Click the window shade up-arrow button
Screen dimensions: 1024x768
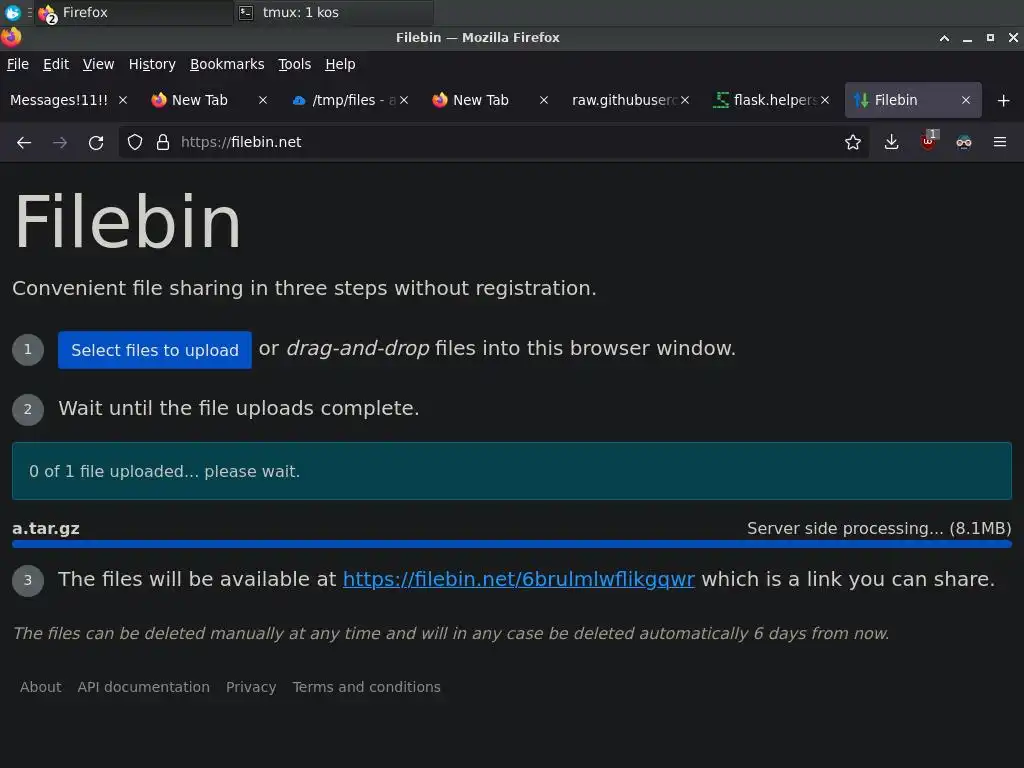click(x=944, y=38)
